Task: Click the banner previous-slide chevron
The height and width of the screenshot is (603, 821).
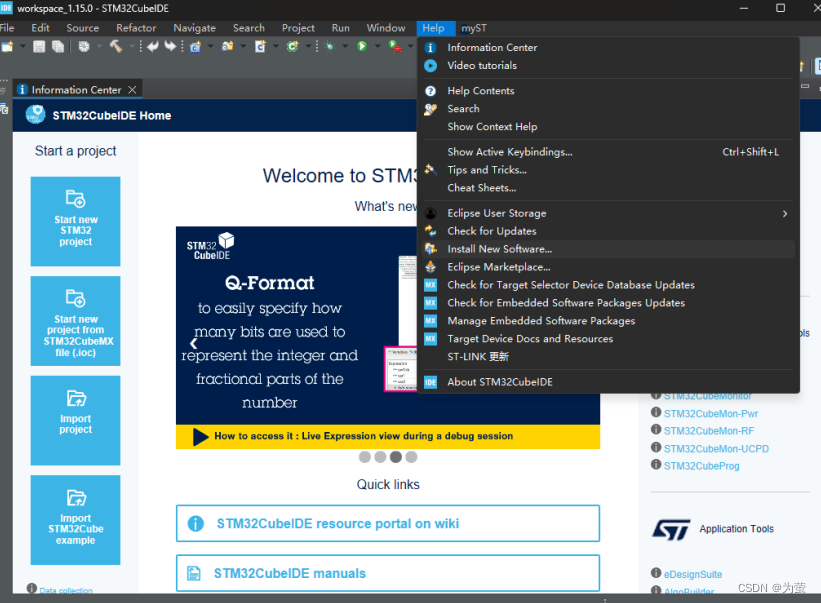Action: click(x=194, y=343)
